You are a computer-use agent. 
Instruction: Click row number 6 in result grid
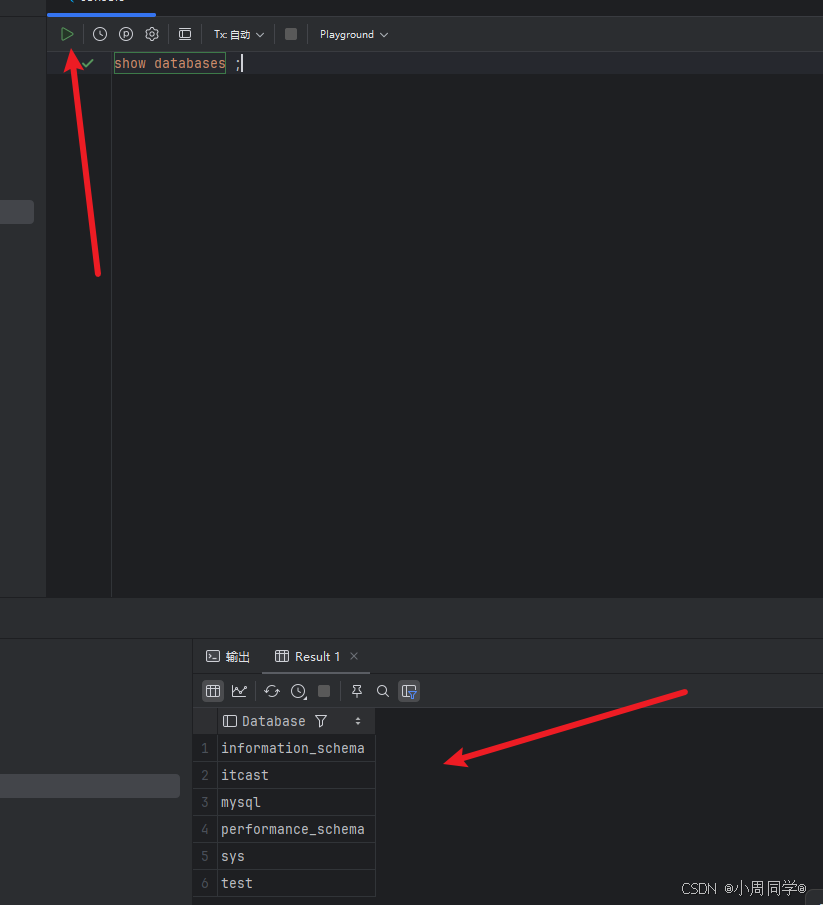(x=205, y=884)
